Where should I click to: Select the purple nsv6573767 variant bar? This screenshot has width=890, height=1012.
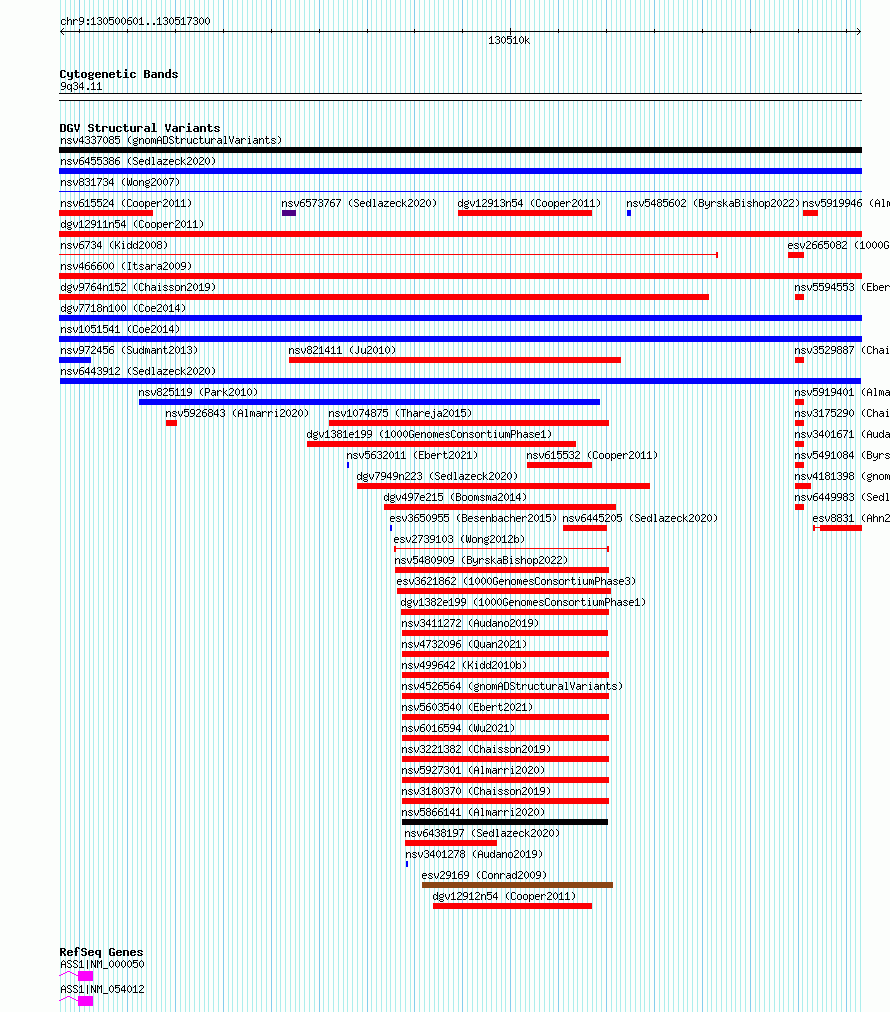coord(289,213)
